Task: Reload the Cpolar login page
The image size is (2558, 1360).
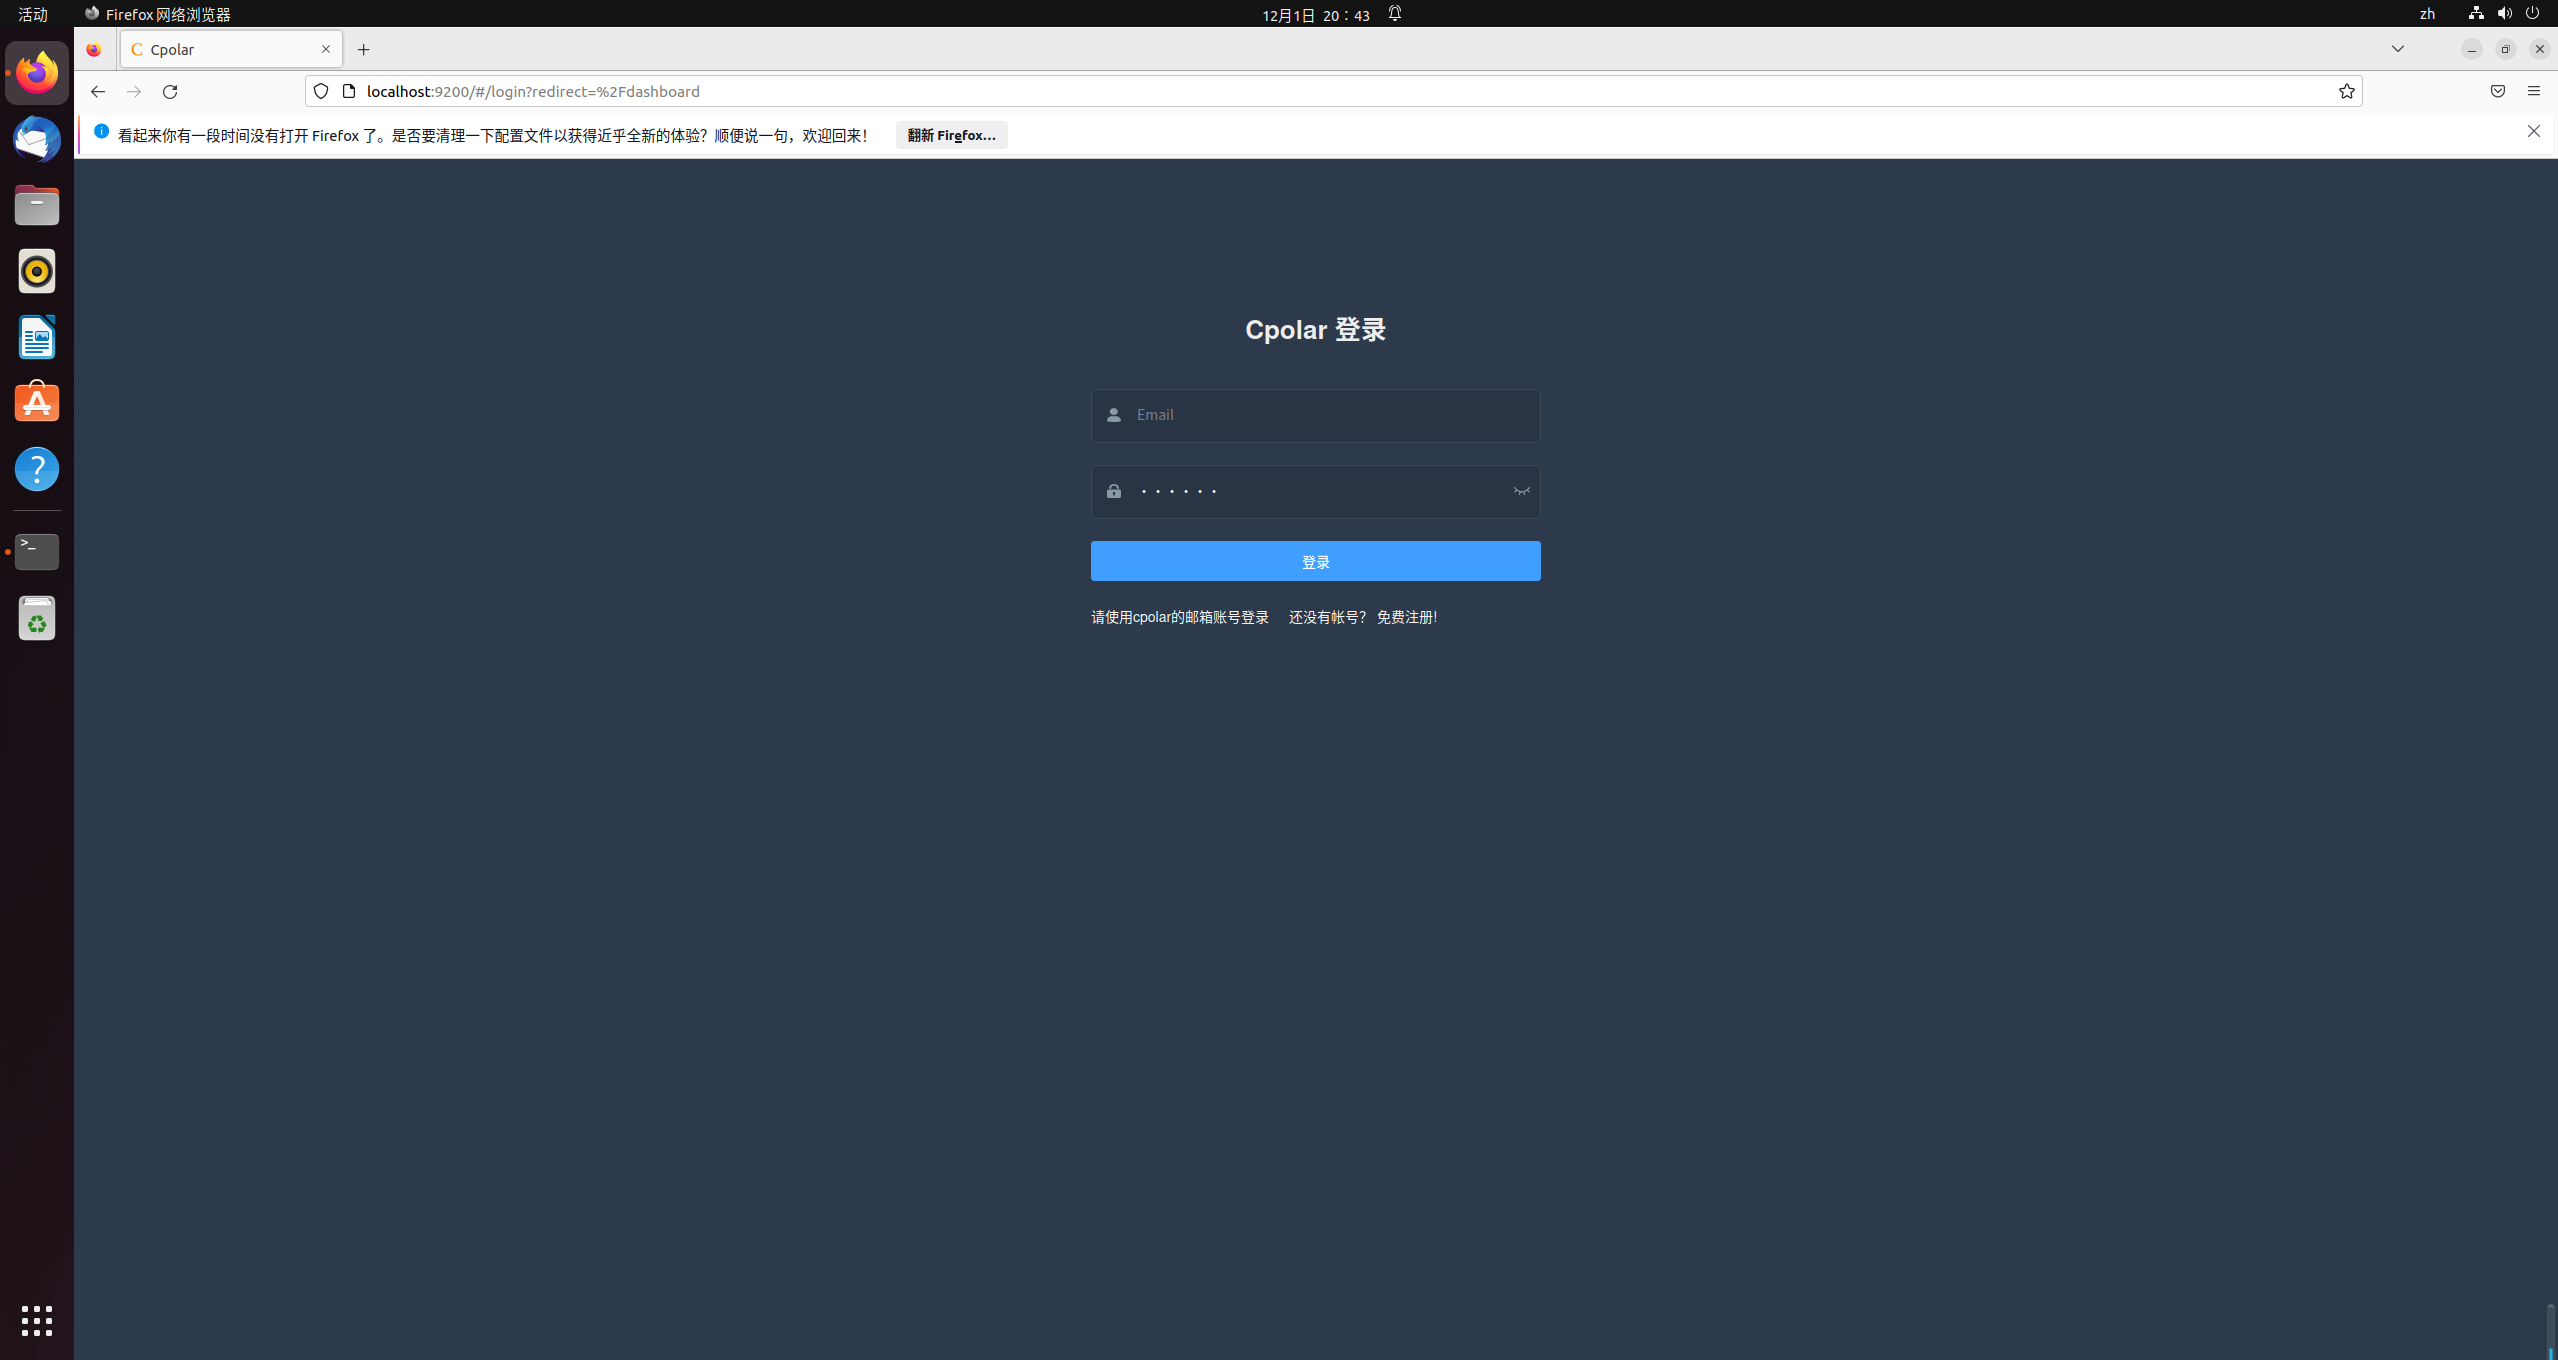Action: (x=170, y=91)
